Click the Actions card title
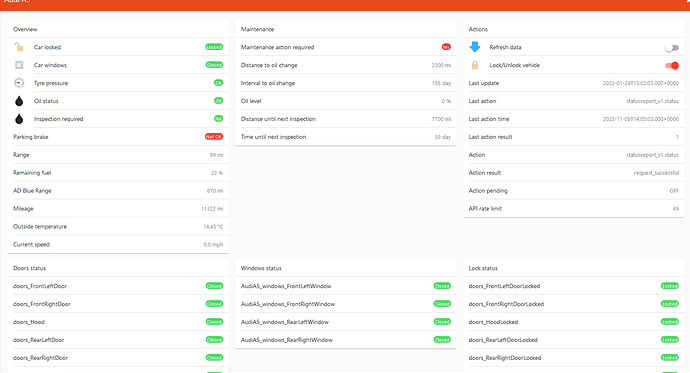The image size is (690, 373). point(478,29)
